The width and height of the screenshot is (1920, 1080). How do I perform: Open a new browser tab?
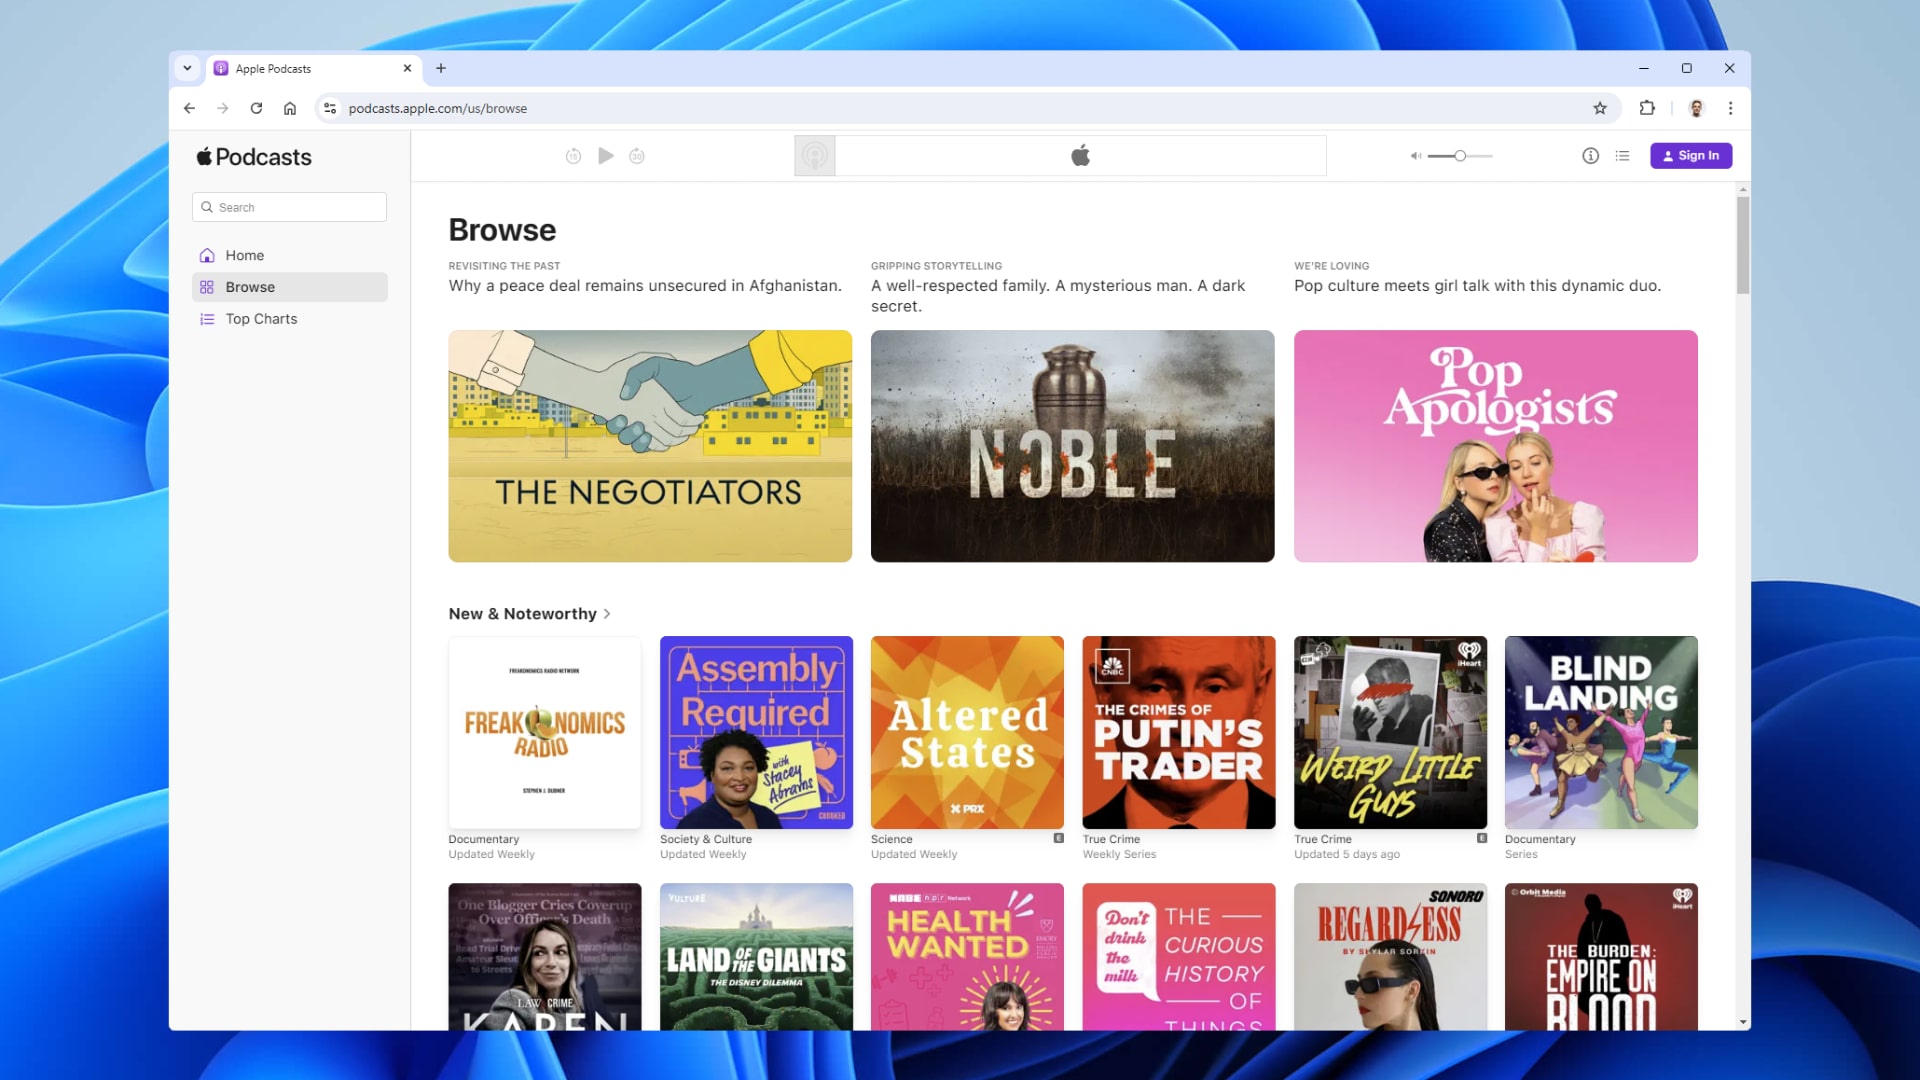pos(441,68)
